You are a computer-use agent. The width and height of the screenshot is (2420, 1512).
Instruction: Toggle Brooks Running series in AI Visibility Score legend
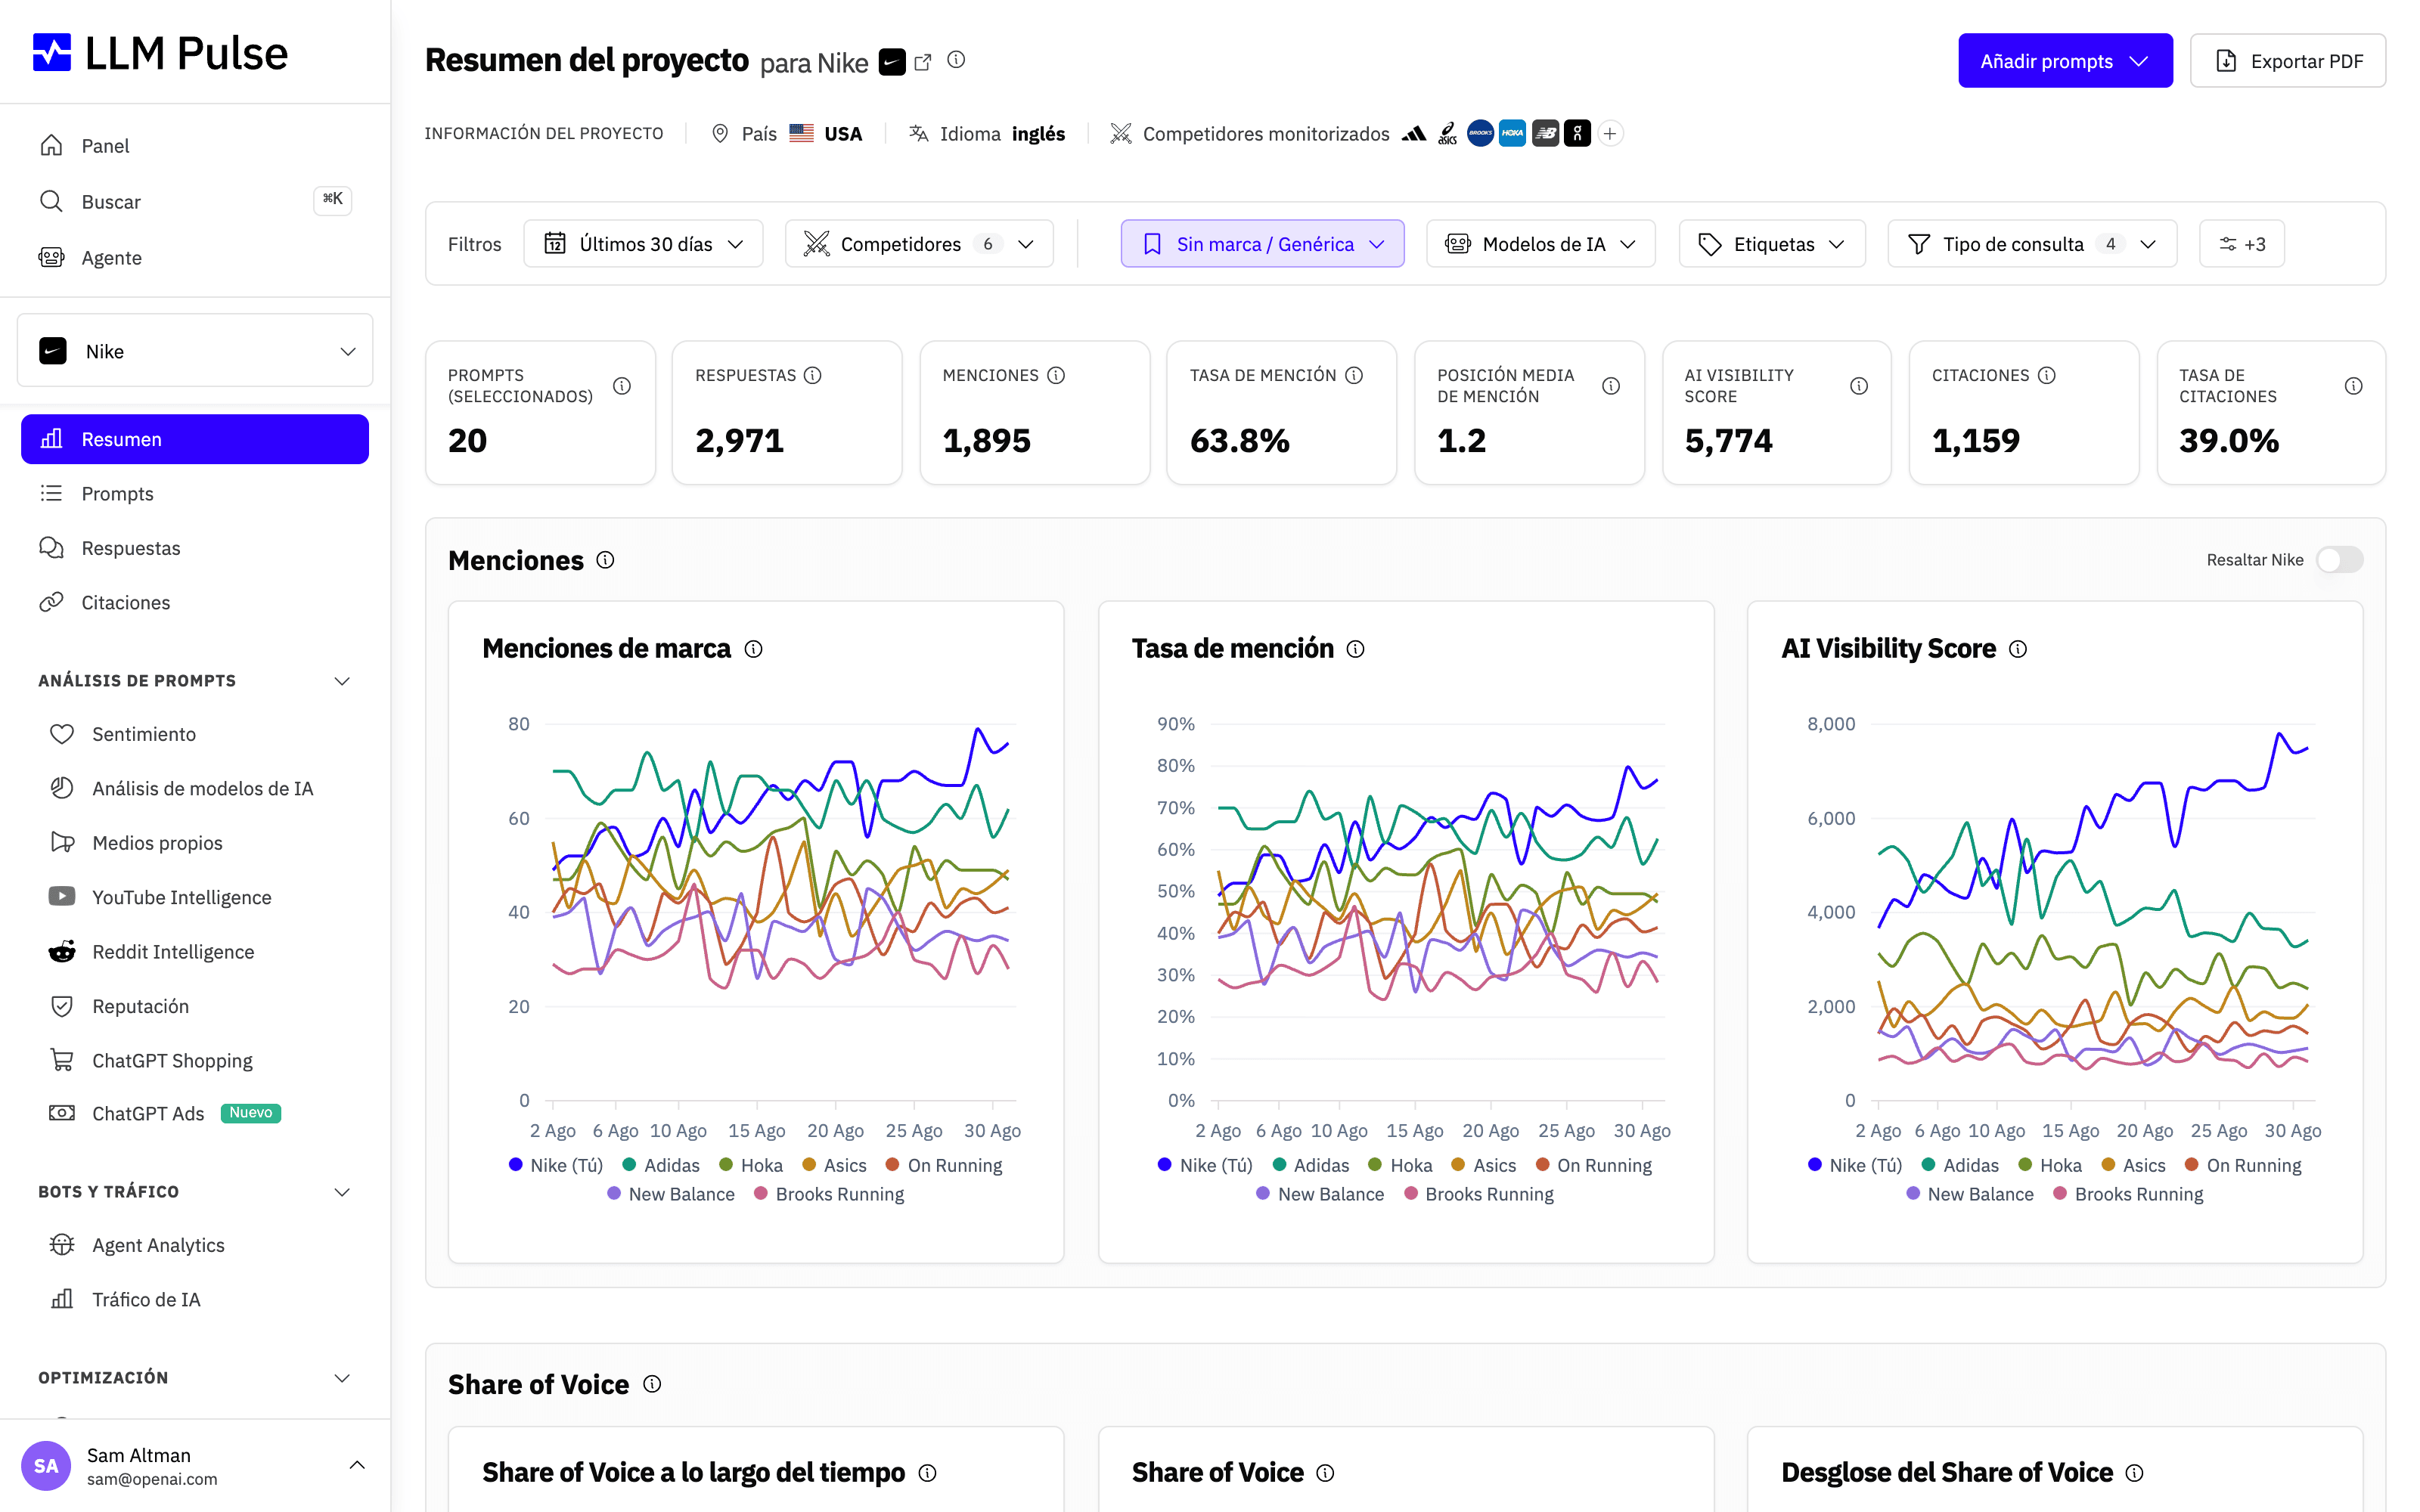pos(2128,1194)
